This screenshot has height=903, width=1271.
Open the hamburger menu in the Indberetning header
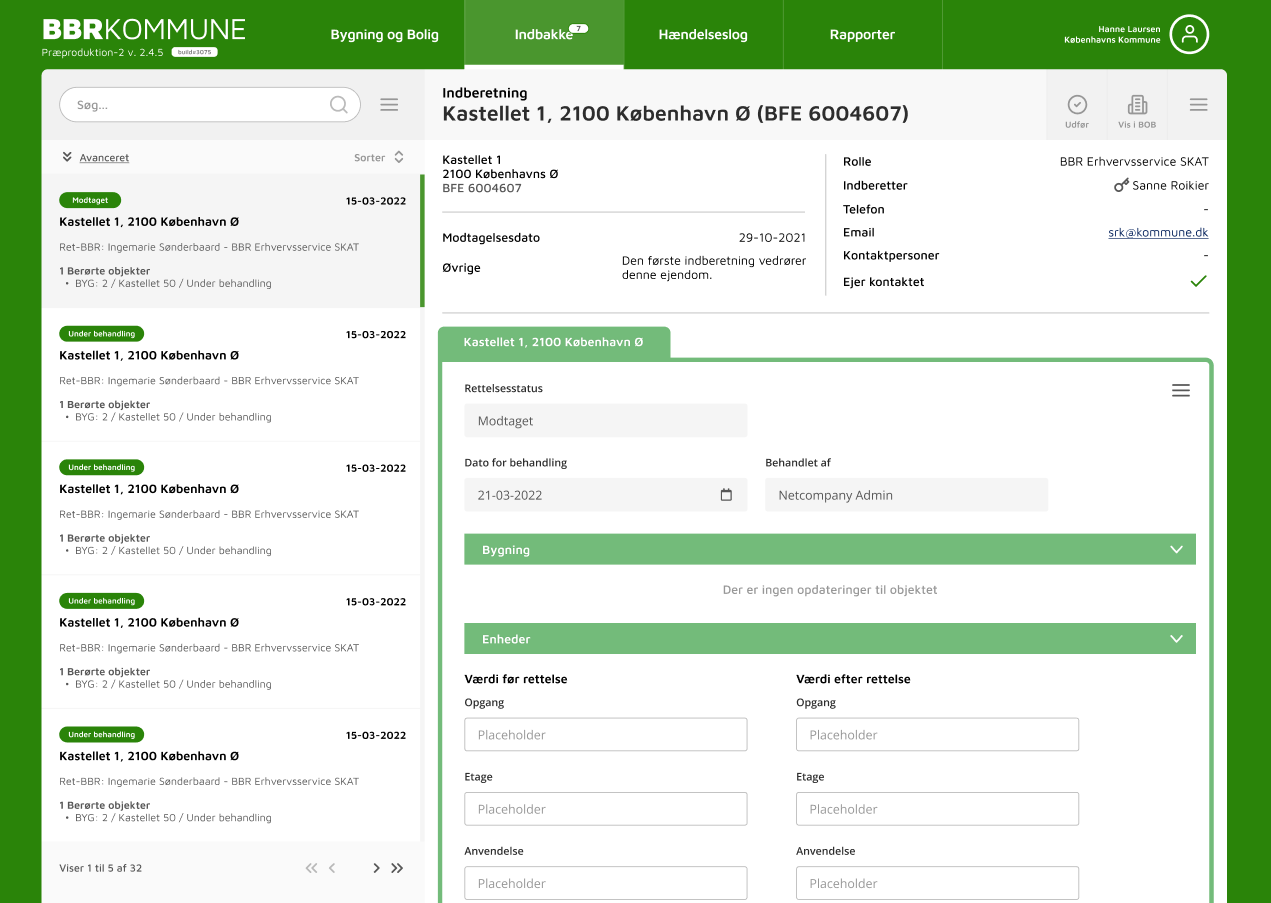click(1198, 105)
